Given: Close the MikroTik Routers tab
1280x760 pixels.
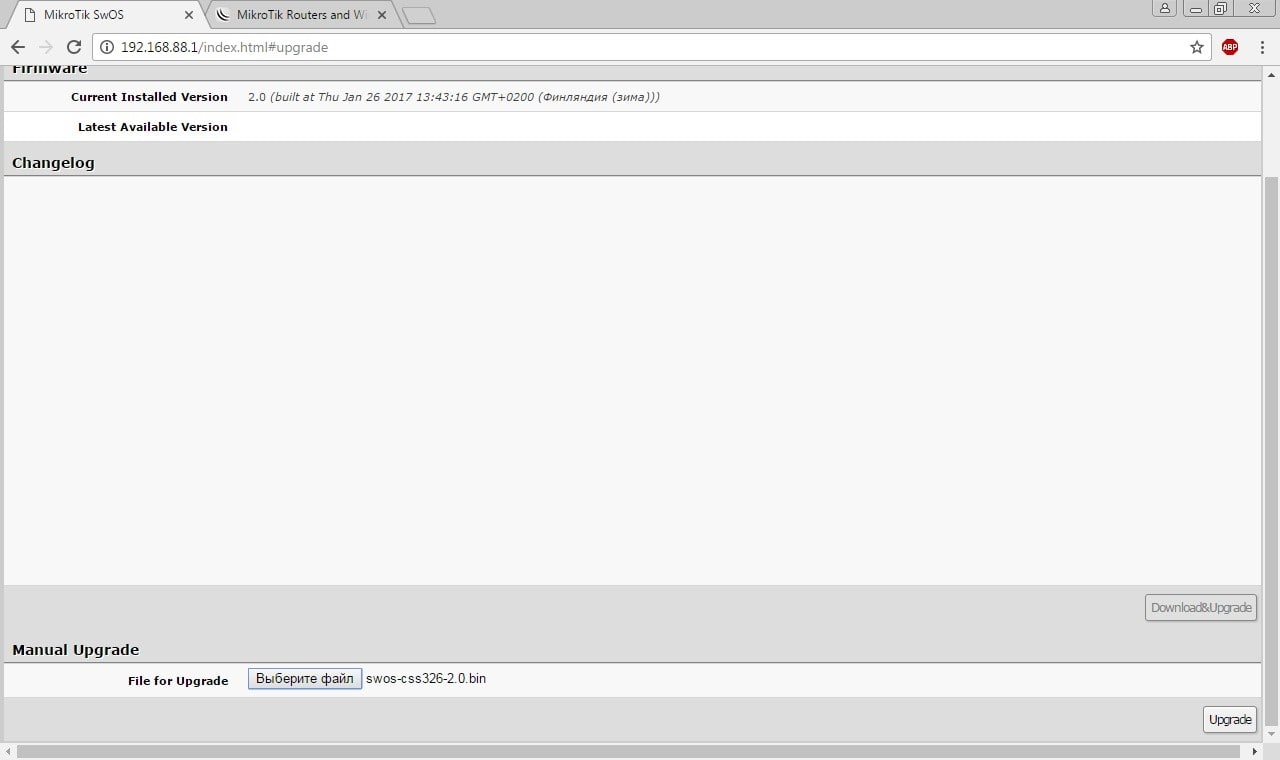Looking at the screenshot, I should coord(382,15).
